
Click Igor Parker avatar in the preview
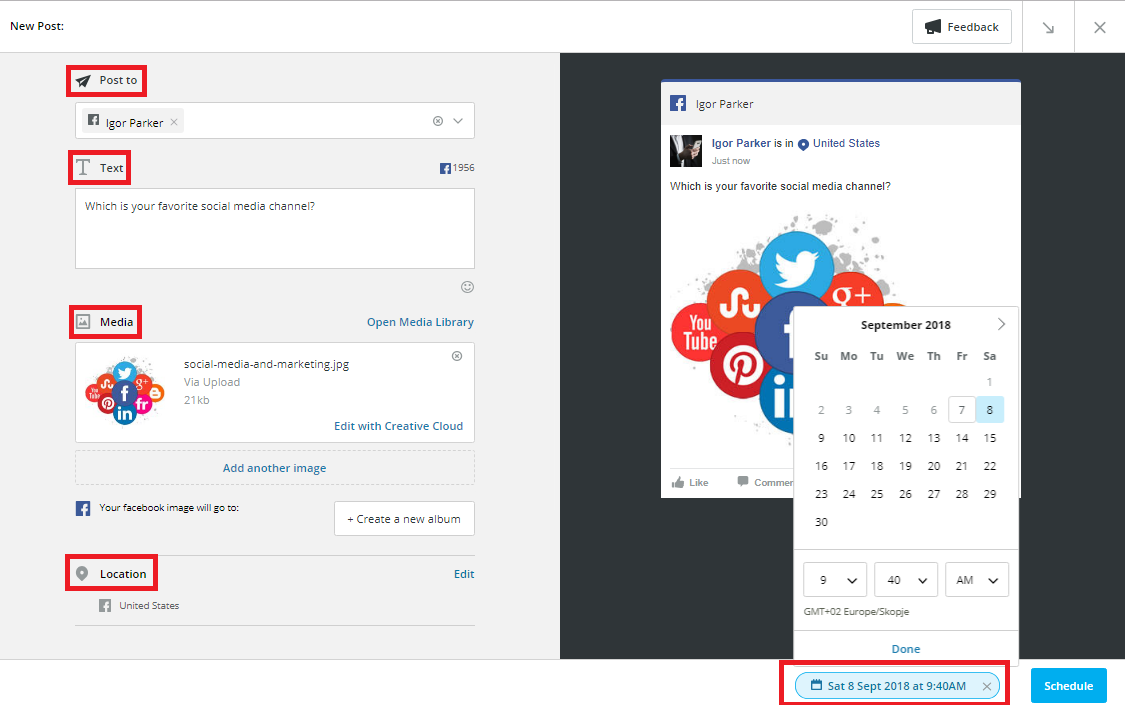pyautogui.click(x=686, y=151)
